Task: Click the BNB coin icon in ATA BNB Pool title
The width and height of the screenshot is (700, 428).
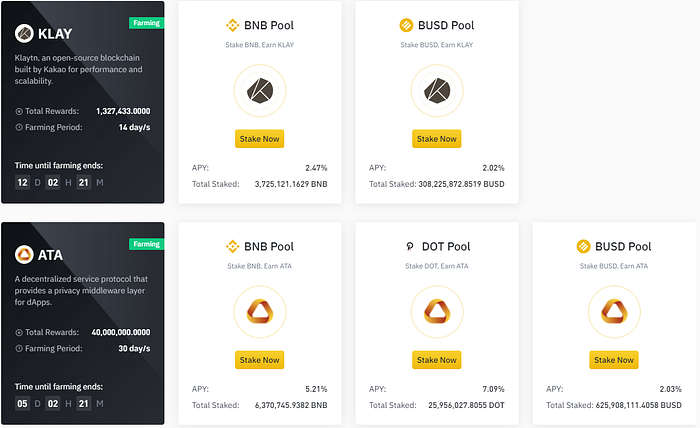Action: click(x=233, y=246)
